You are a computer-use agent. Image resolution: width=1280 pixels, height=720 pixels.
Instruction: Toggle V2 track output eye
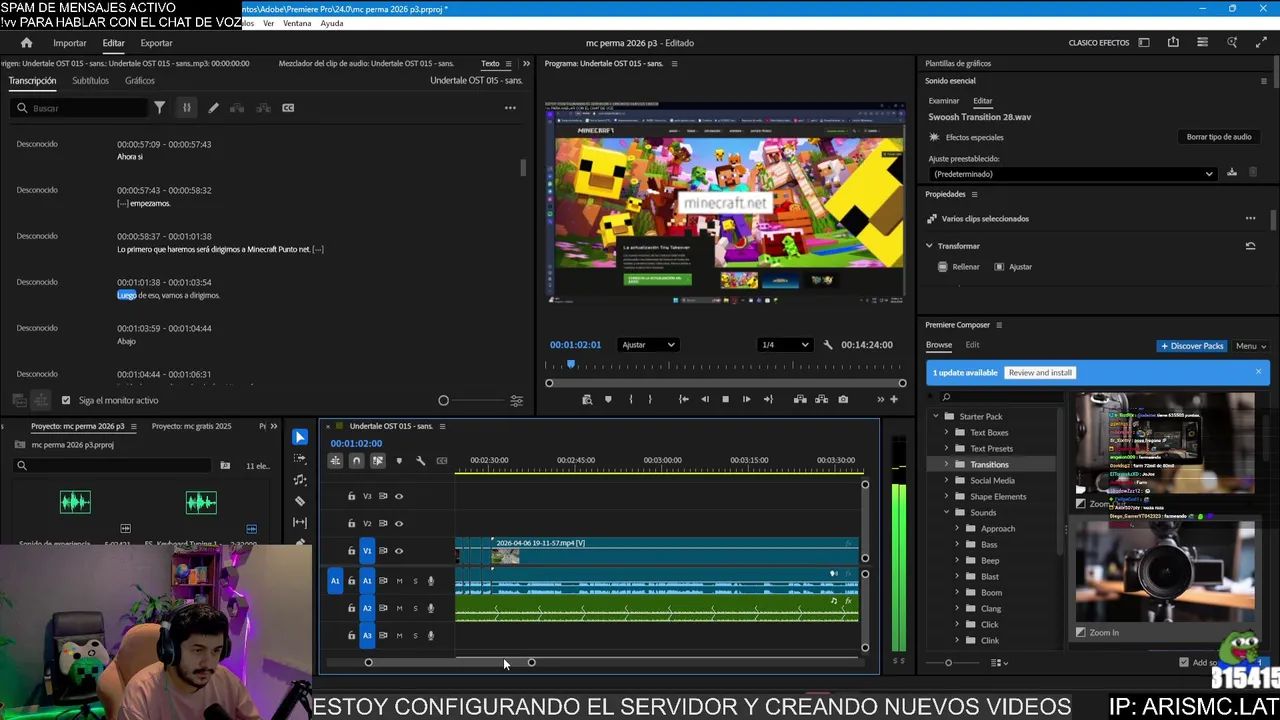[399, 523]
